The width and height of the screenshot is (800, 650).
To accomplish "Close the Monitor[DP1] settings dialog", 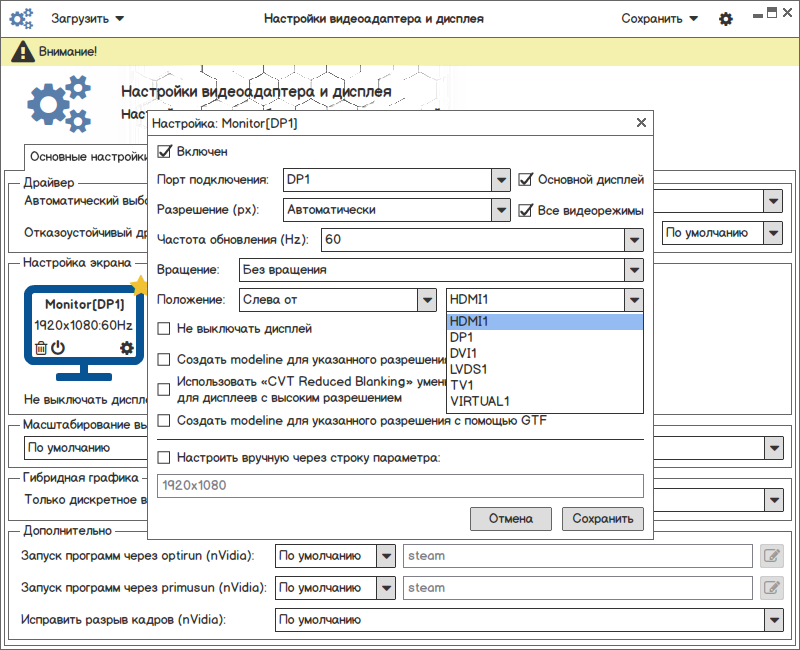I will (641, 123).
